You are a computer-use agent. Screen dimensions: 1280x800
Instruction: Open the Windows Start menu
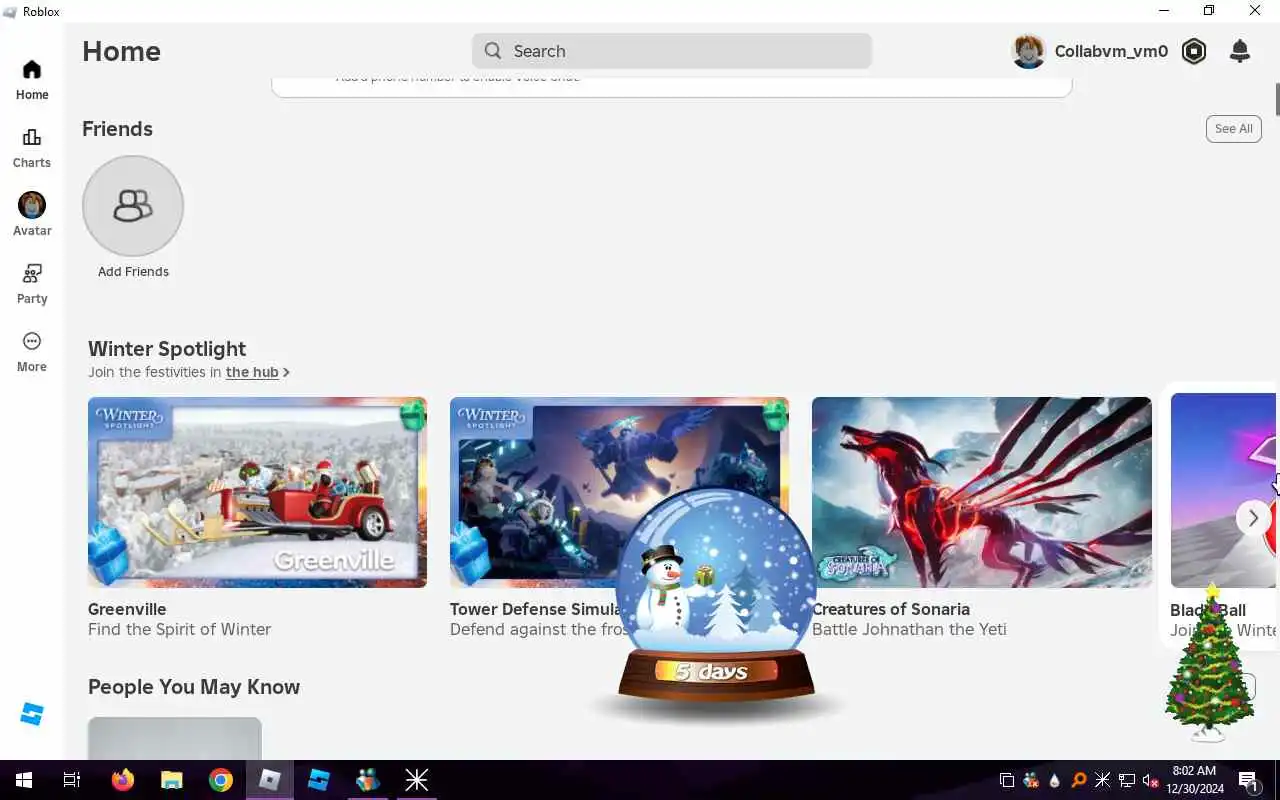[x=24, y=780]
